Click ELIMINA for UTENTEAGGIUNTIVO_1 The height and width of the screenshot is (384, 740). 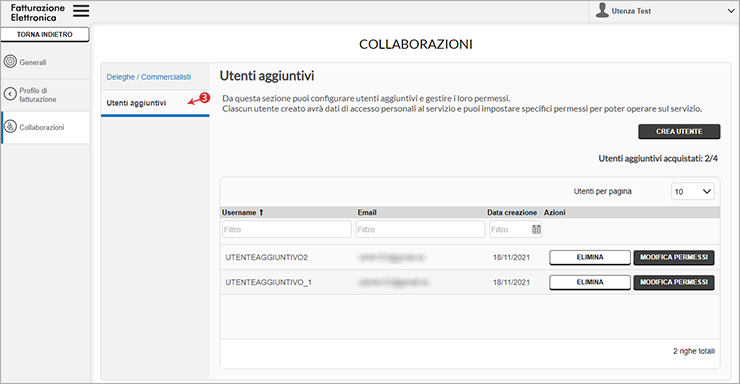tap(590, 282)
